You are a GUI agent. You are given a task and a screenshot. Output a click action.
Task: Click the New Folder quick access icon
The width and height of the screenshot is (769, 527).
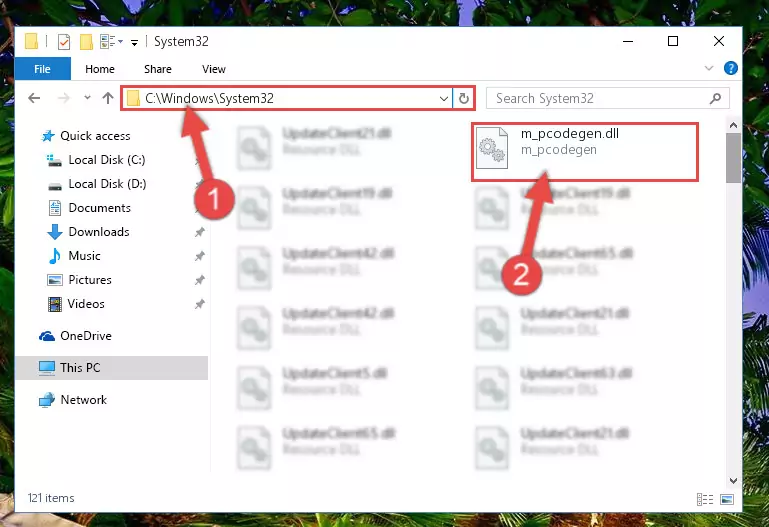(x=86, y=42)
